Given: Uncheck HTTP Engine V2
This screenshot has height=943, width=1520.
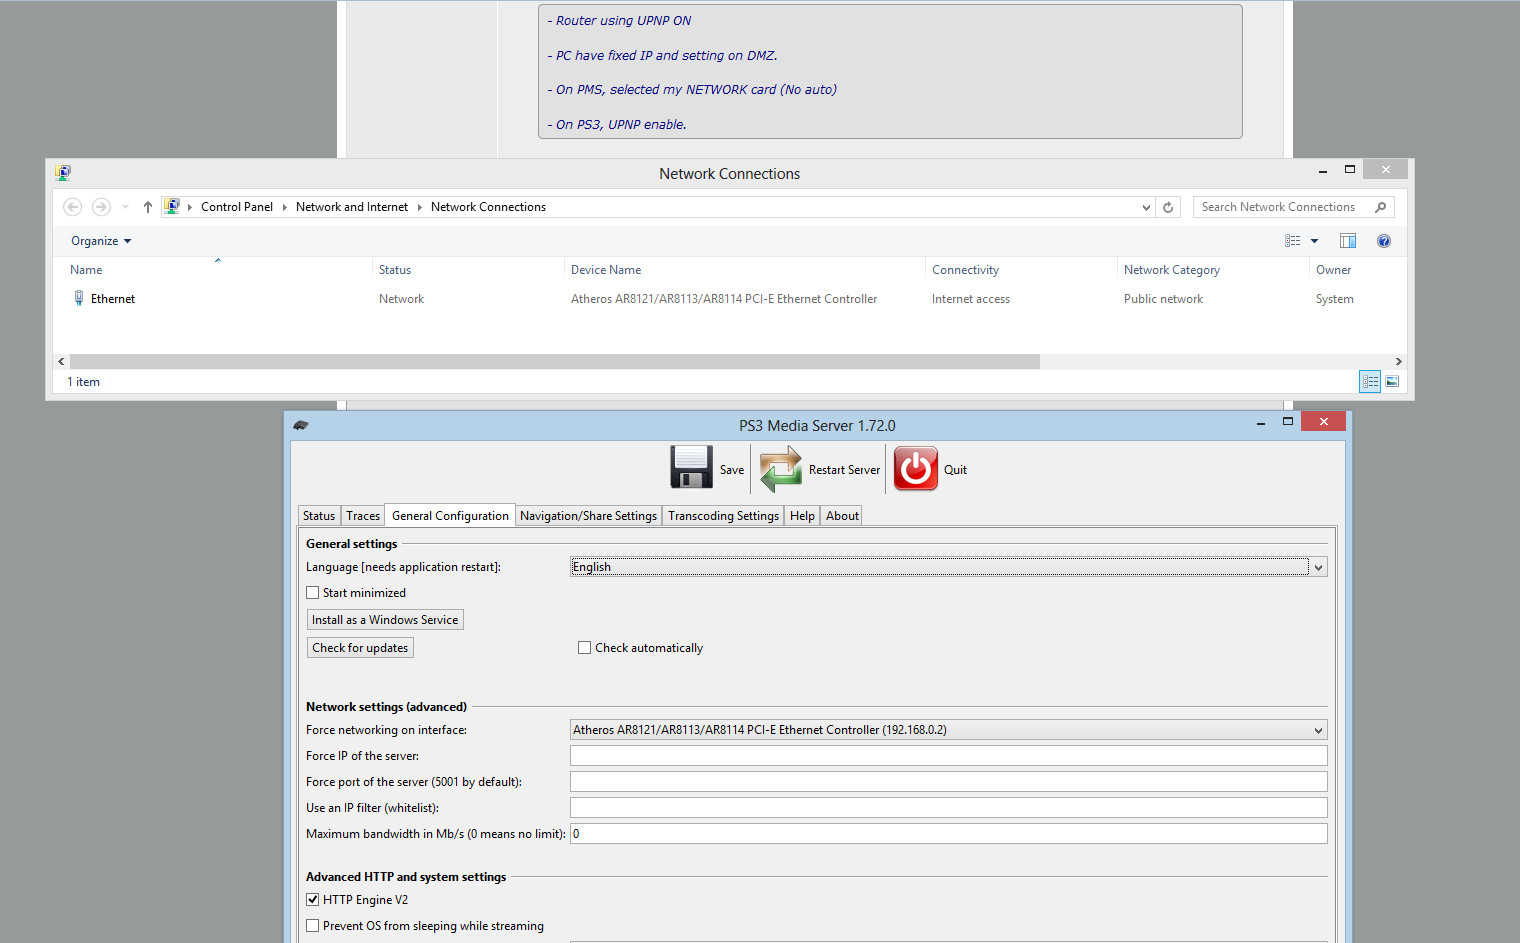Looking at the screenshot, I should pos(313,900).
